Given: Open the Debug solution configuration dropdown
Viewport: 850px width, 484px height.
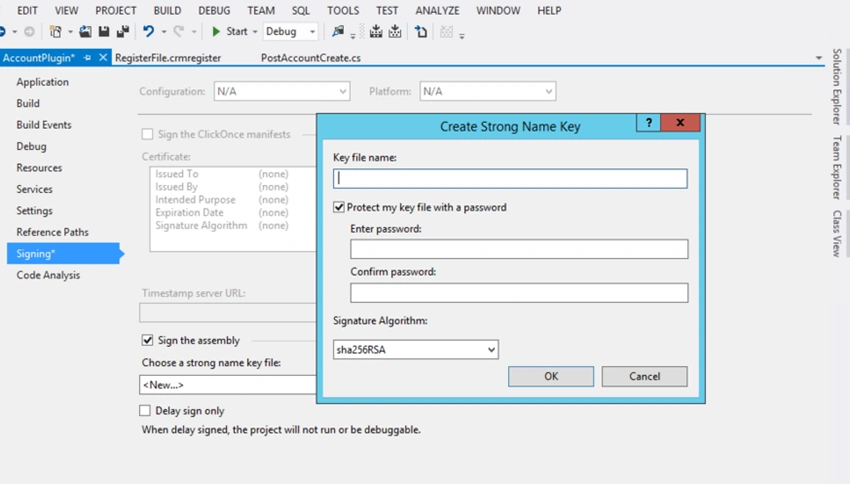Looking at the screenshot, I should pos(291,31).
